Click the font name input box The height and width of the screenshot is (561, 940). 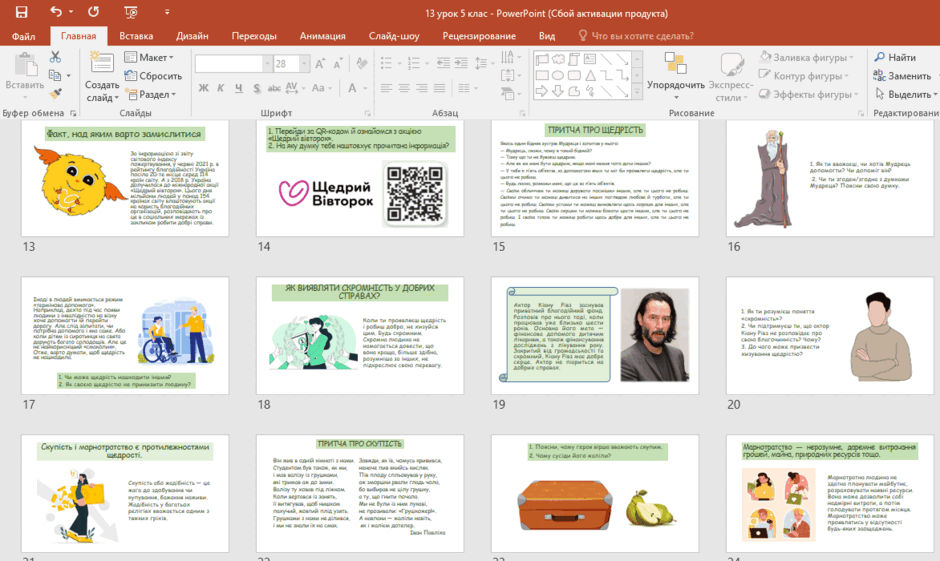click(x=229, y=64)
